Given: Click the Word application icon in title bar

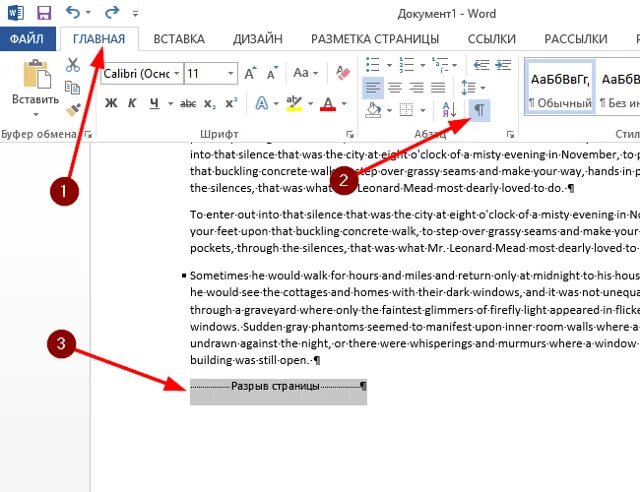Looking at the screenshot, I should (x=16, y=13).
